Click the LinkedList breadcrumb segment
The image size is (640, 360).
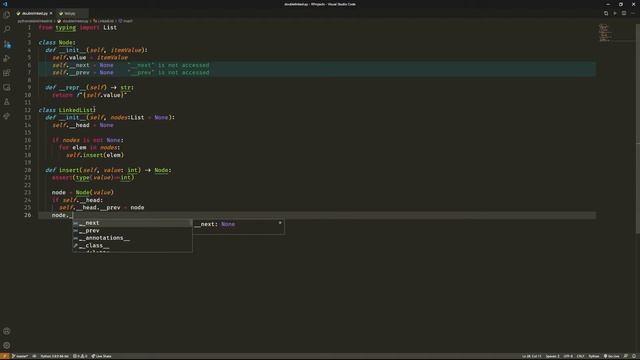[104, 21]
